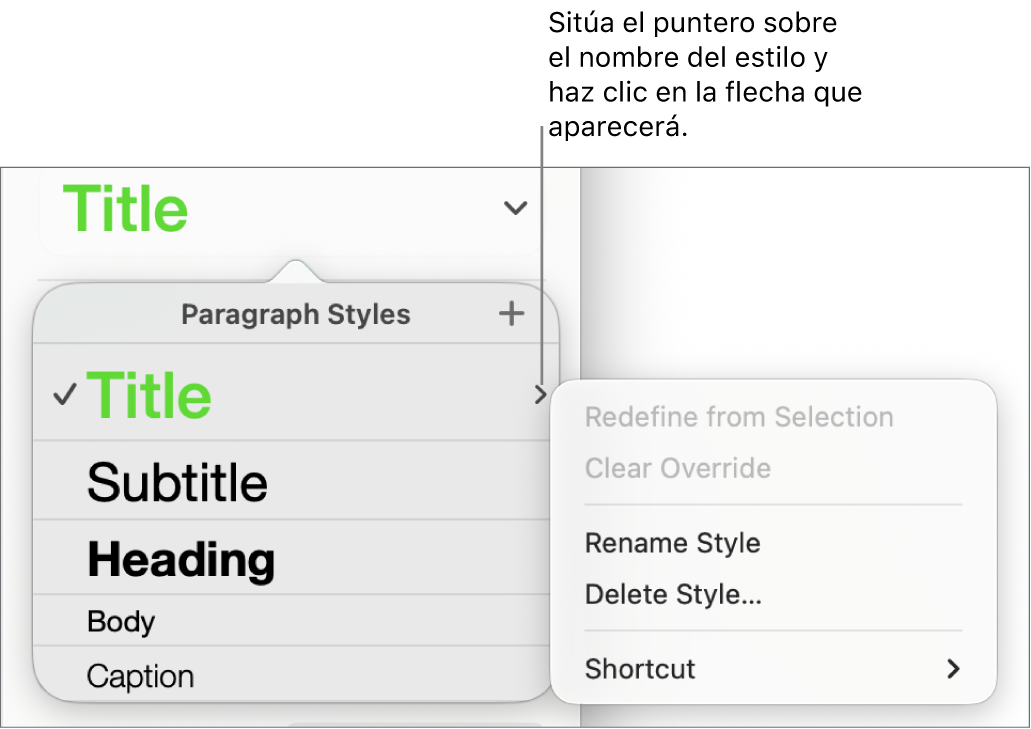Open the paragraph style pop-up chevron
This screenshot has width=1031, height=729.
(x=515, y=208)
